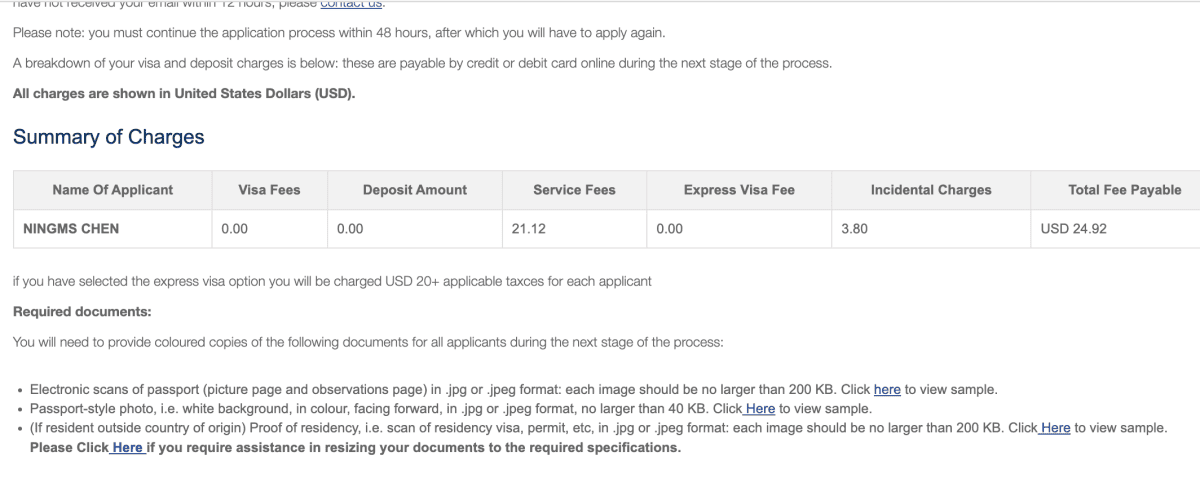Open document resizing assistance Here link
This screenshot has height=487, width=1200.
(x=125, y=447)
